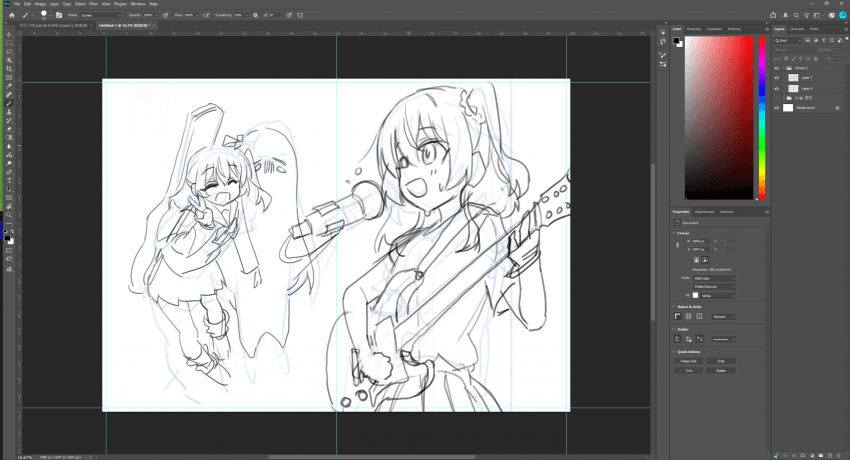Enable airbrush-style build-up icon
This screenshot has height=460, width=850.
(206, 15)
